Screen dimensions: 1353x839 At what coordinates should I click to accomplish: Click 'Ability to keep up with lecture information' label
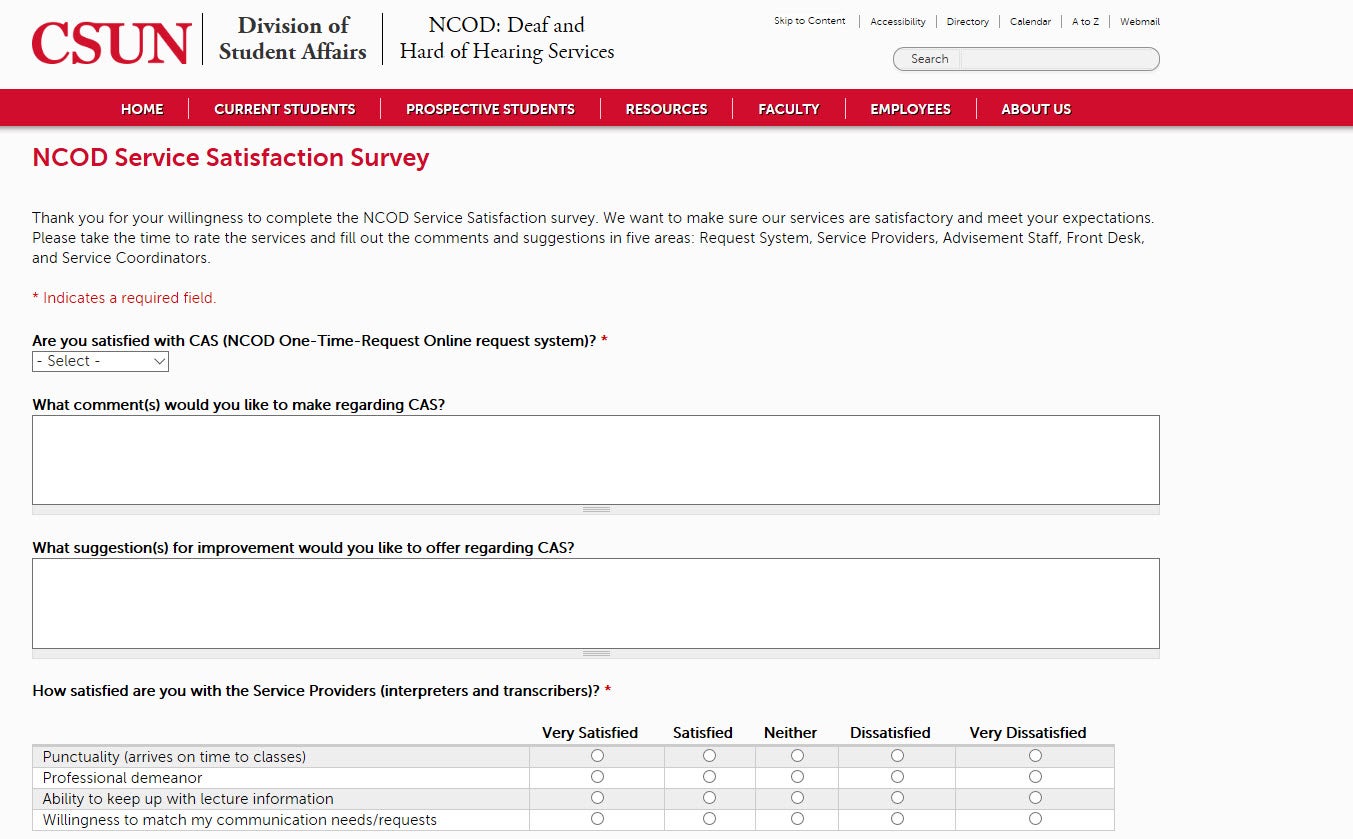click(188, 799)
